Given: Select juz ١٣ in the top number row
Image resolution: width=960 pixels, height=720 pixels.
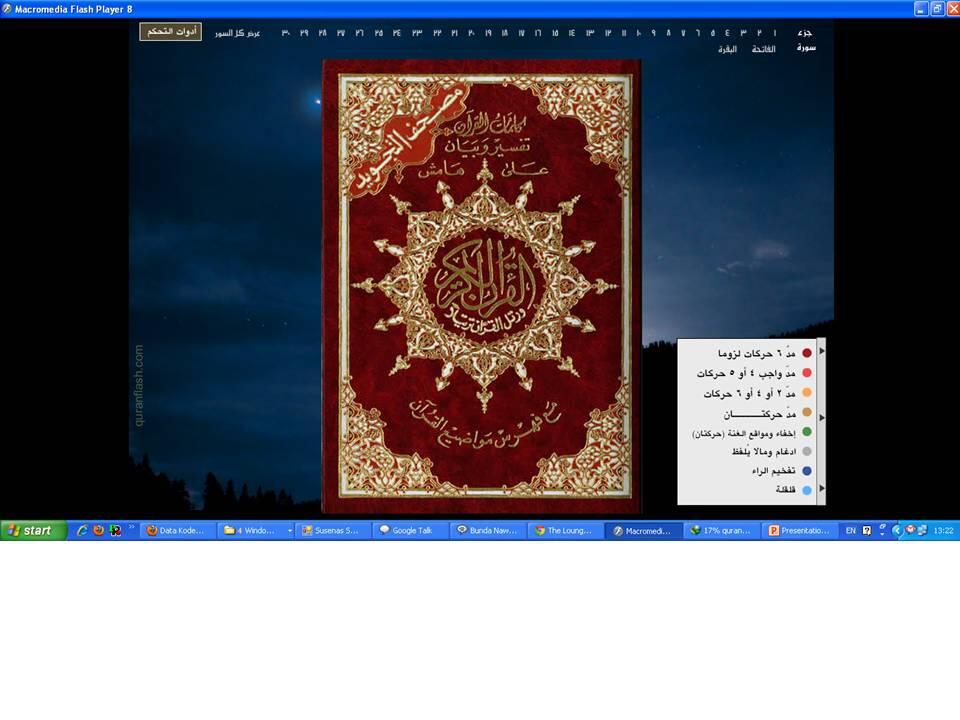Looking at the screenshot, I should coord(589,33).
